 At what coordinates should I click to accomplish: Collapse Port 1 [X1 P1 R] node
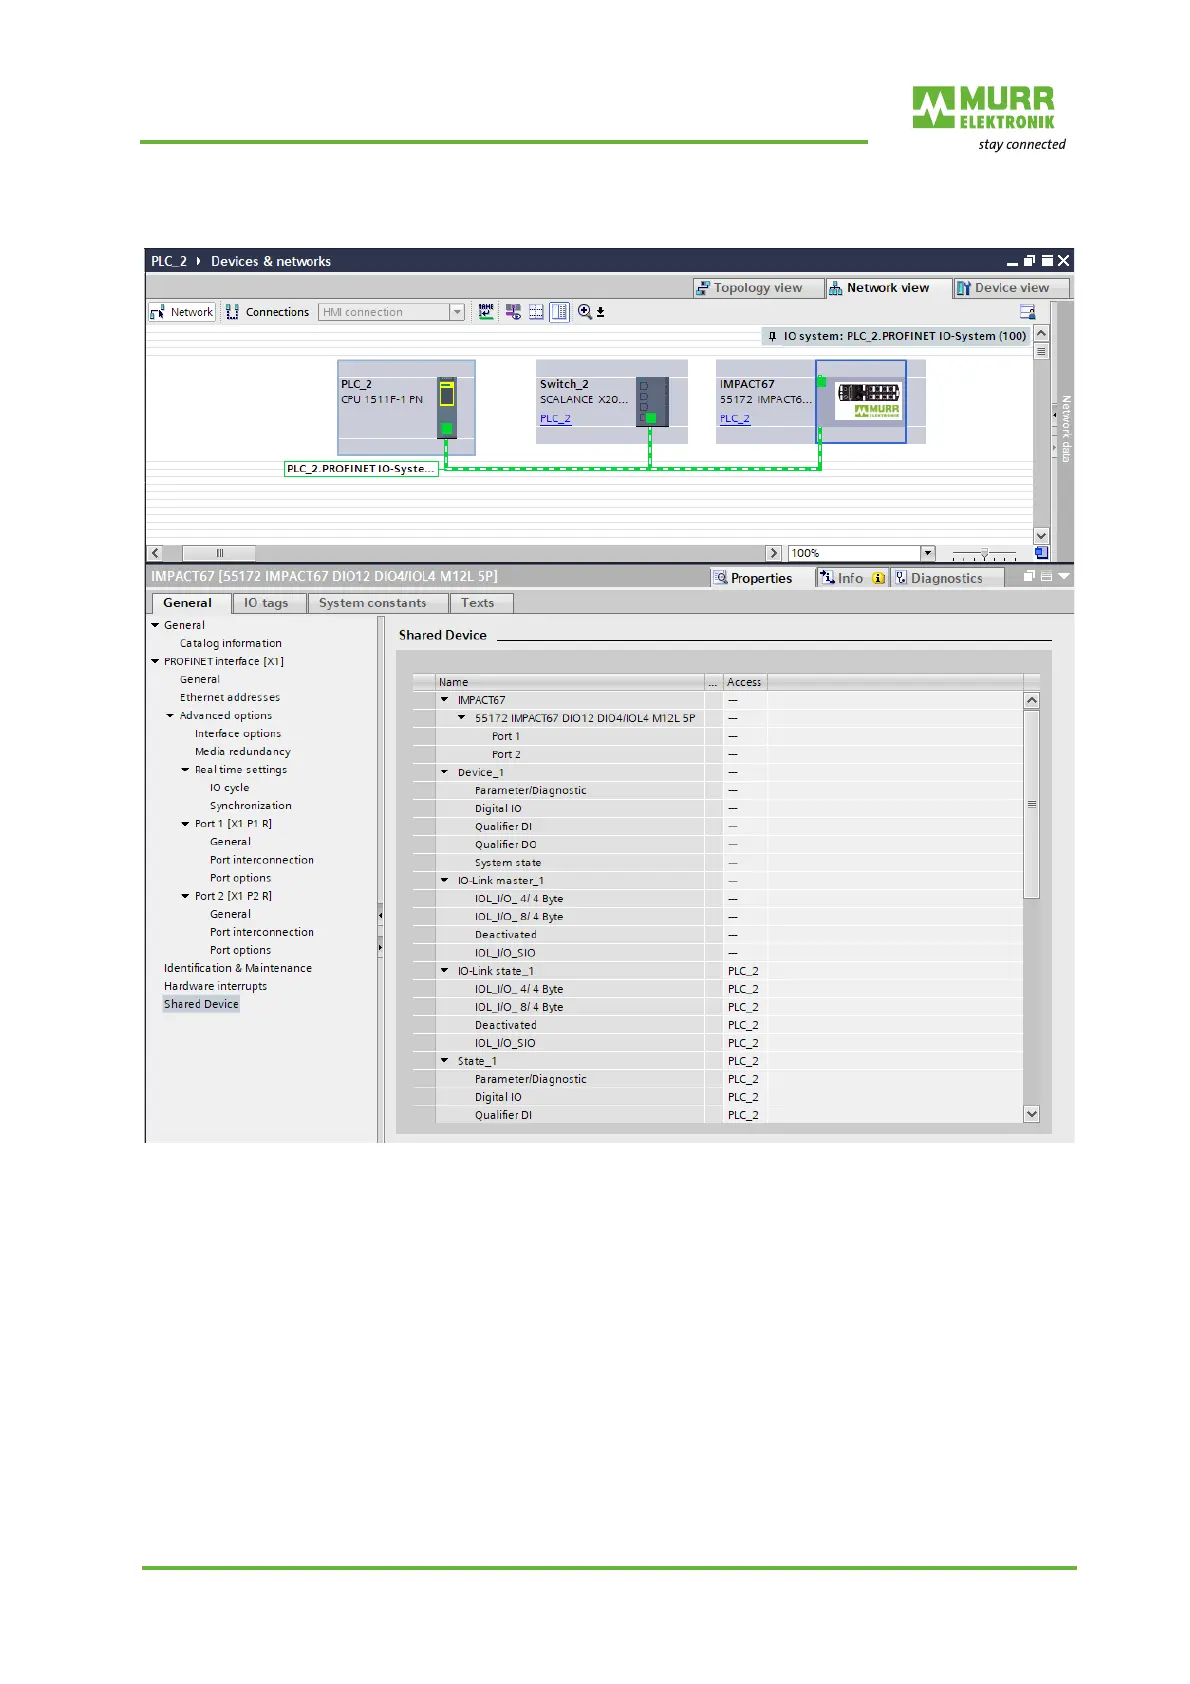(185, 824)
